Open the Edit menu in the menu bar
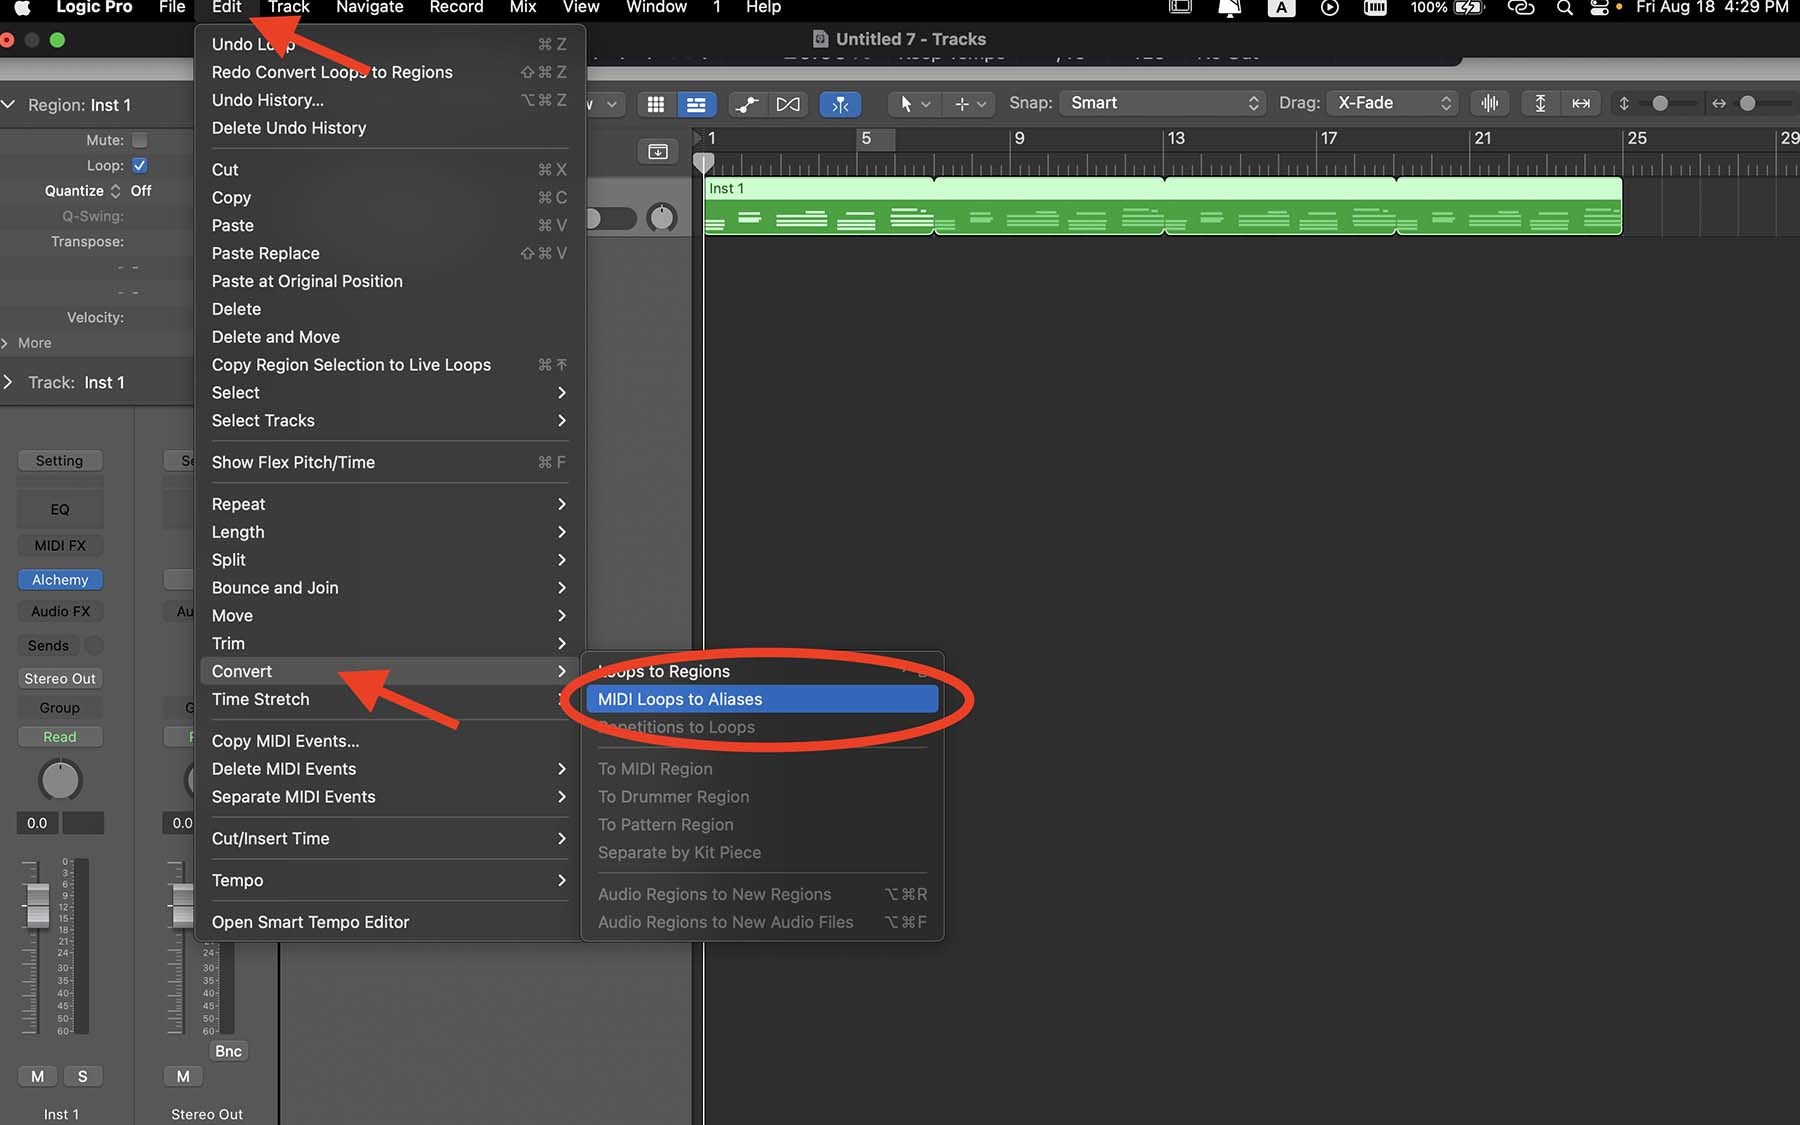Screen dimensions: 1800x1125 tap(226, 8)
